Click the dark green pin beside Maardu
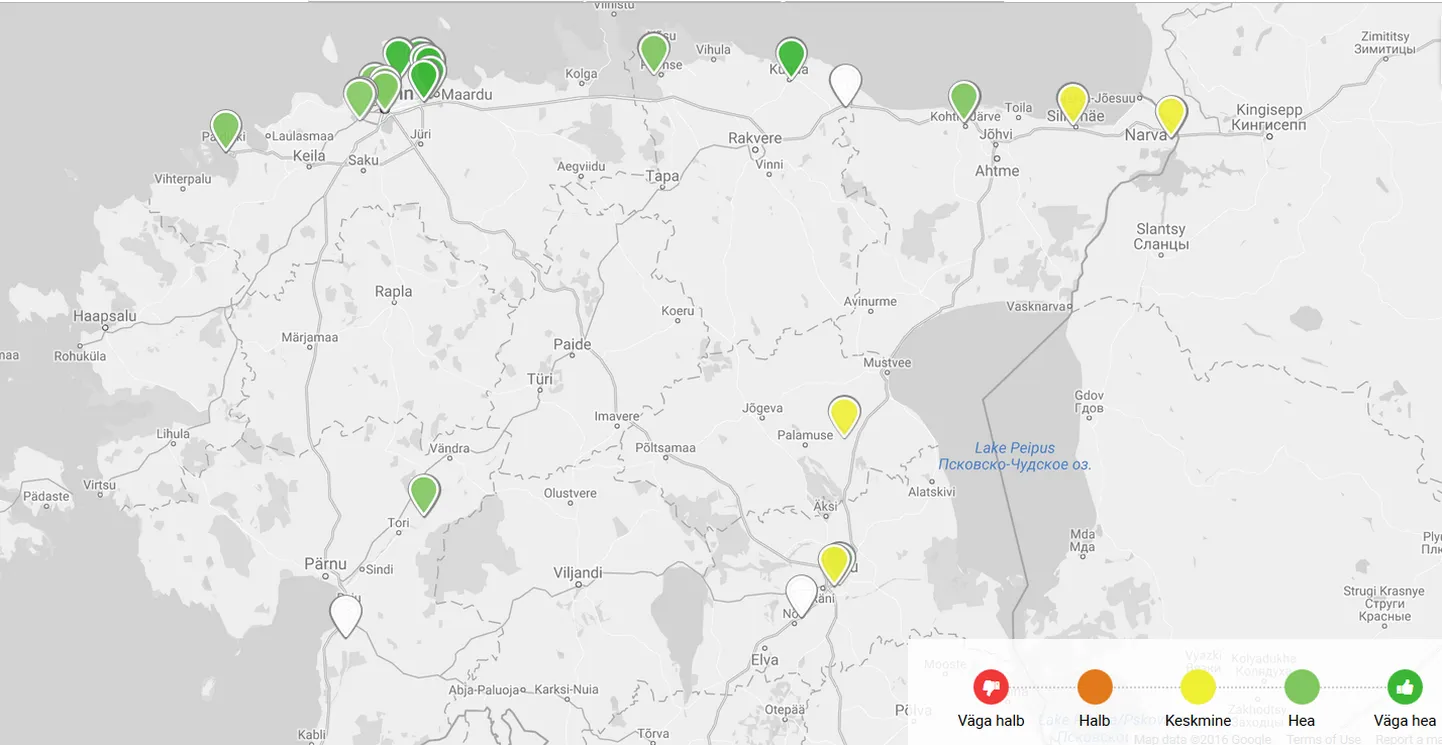This screenshot has width=1442, height=745. [x=424, y=78]
